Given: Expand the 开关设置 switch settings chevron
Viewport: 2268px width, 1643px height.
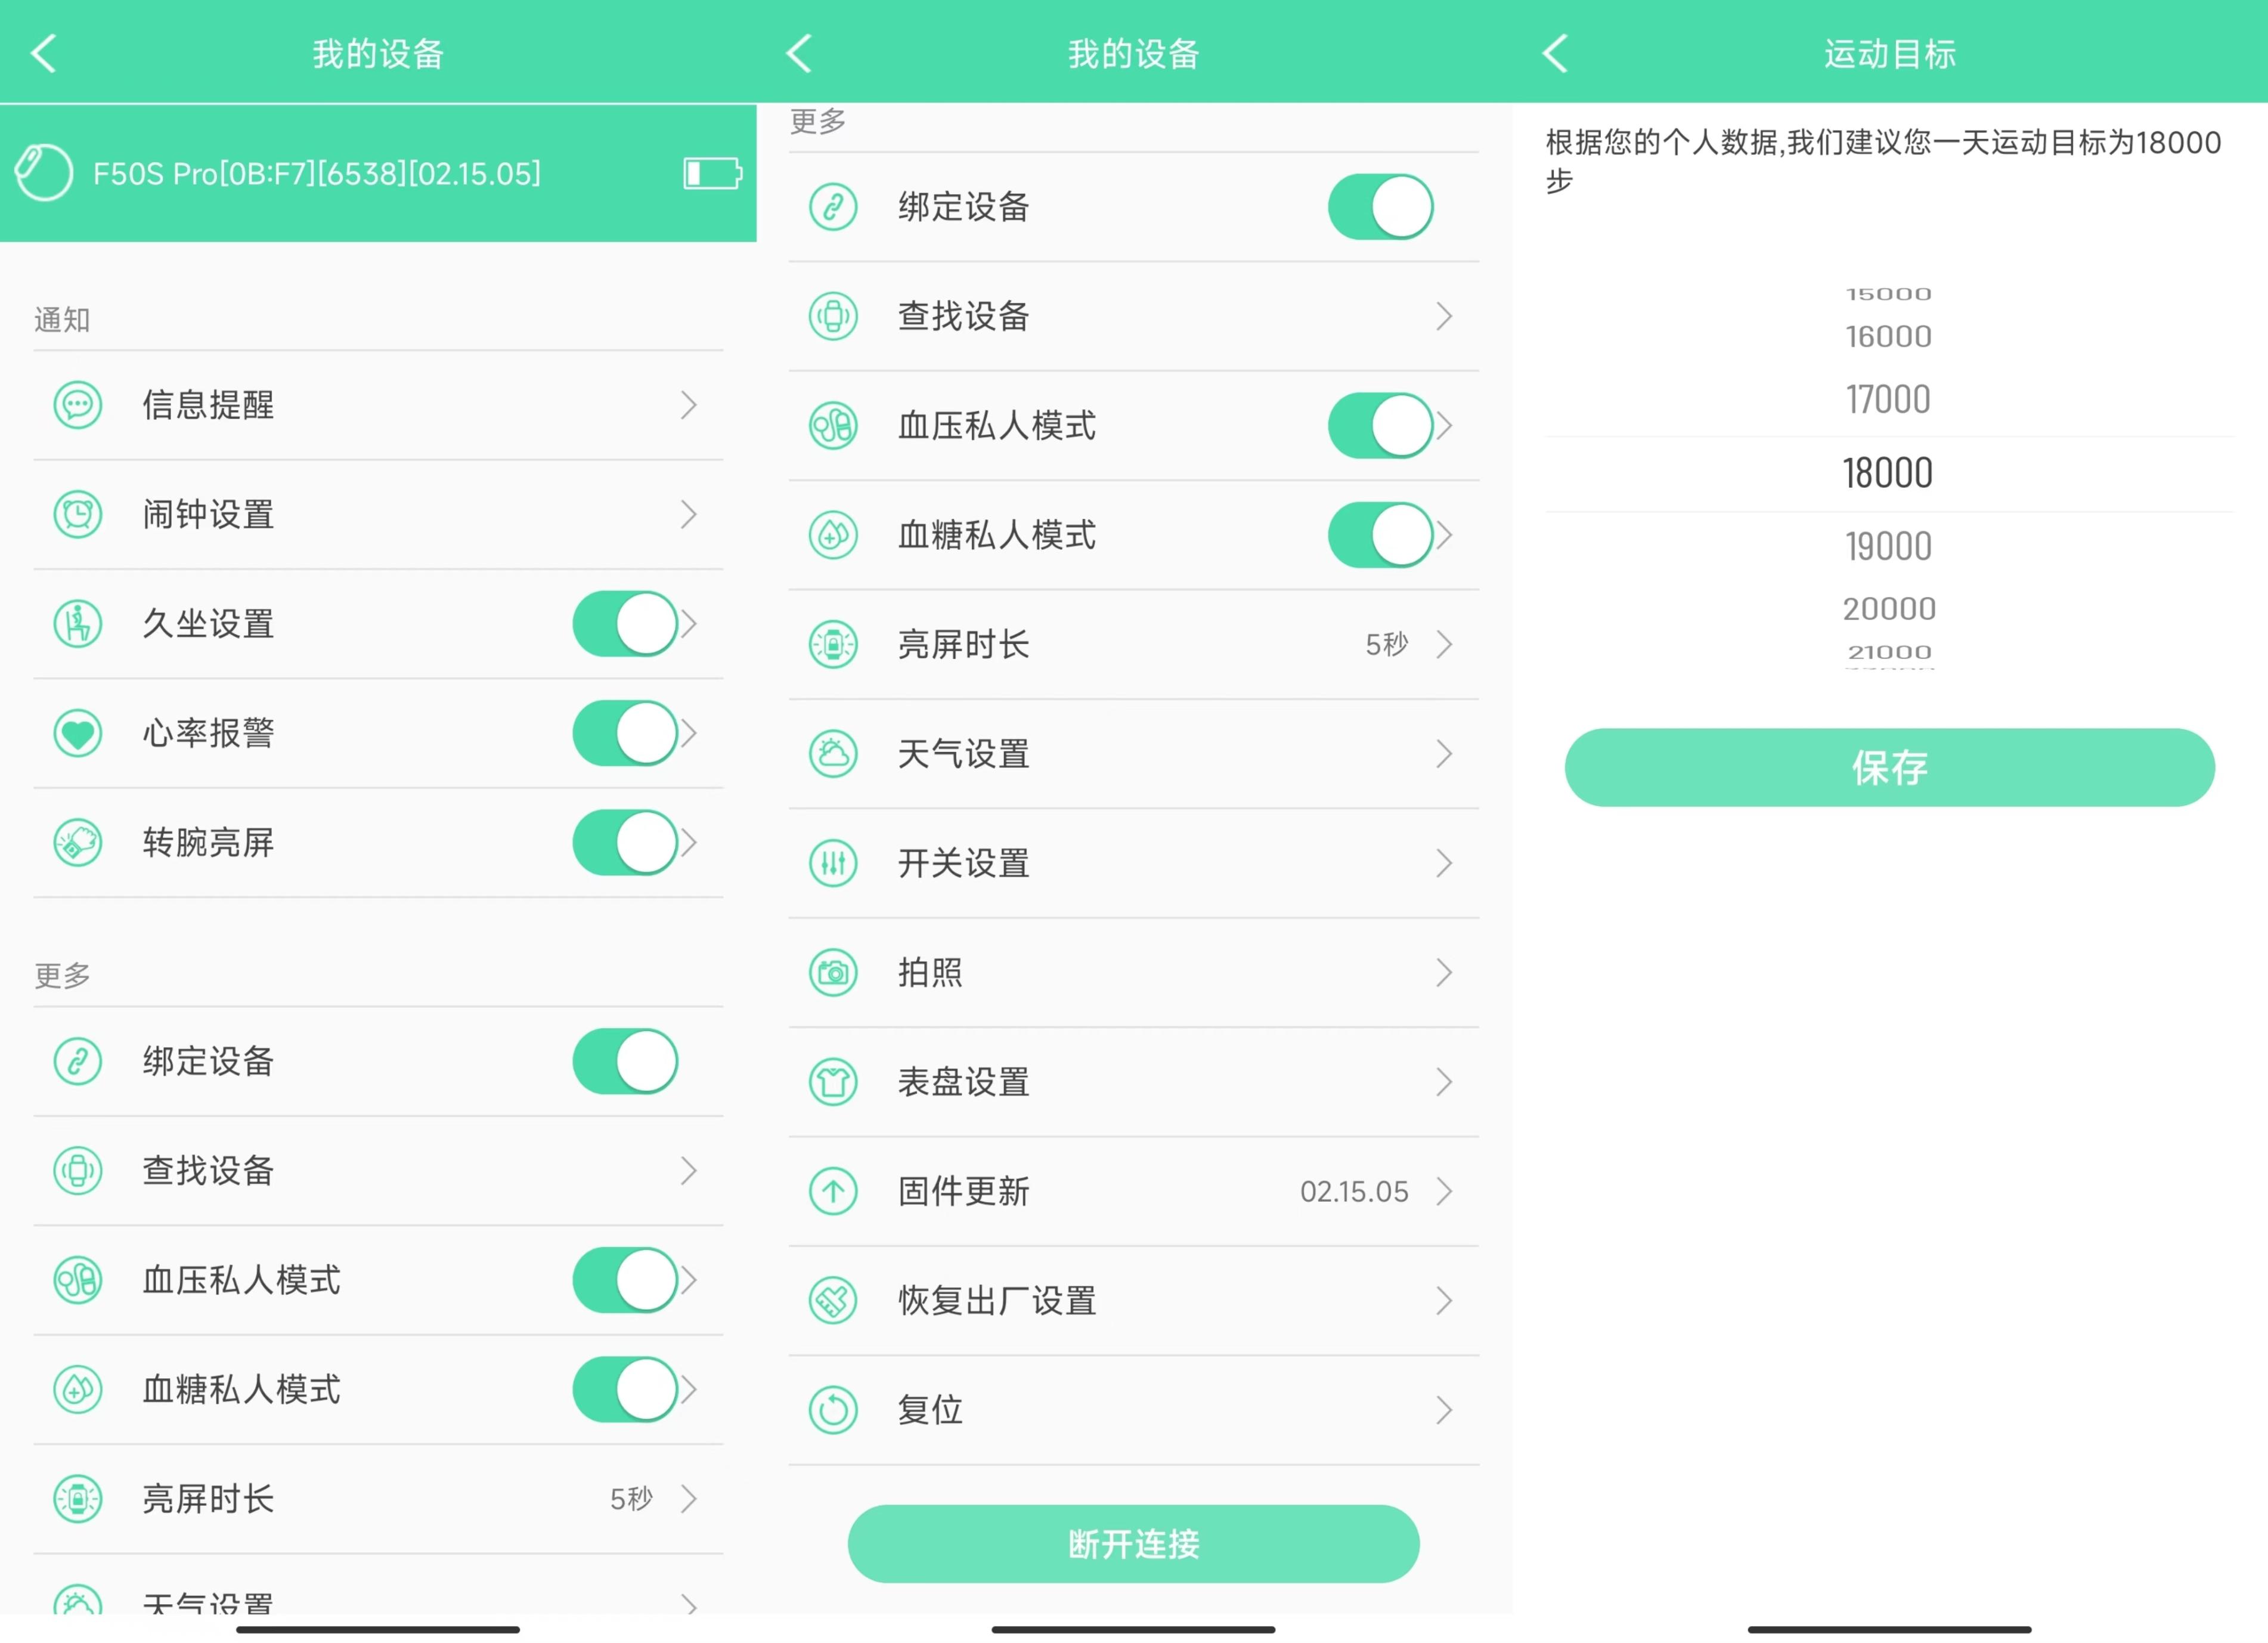Looking at the screenshot, I should tap(1444, 863).
